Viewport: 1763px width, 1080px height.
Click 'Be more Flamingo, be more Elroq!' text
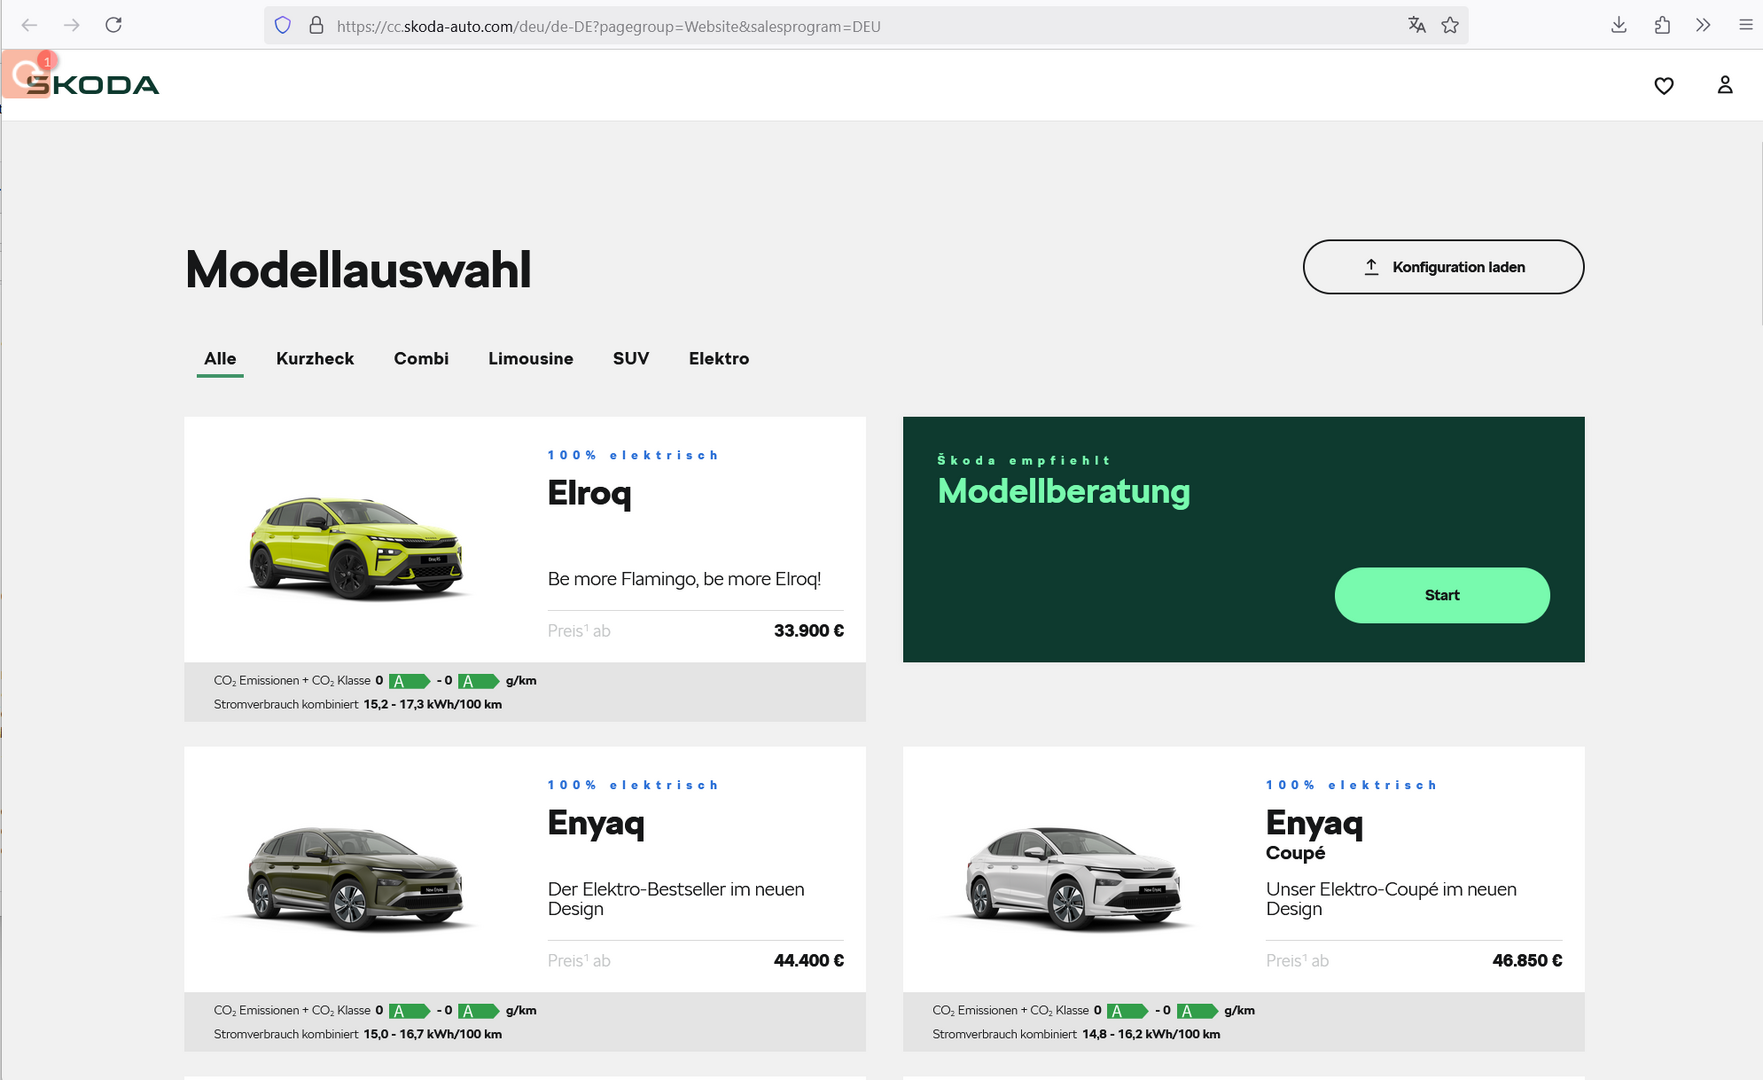pos(684,579)
